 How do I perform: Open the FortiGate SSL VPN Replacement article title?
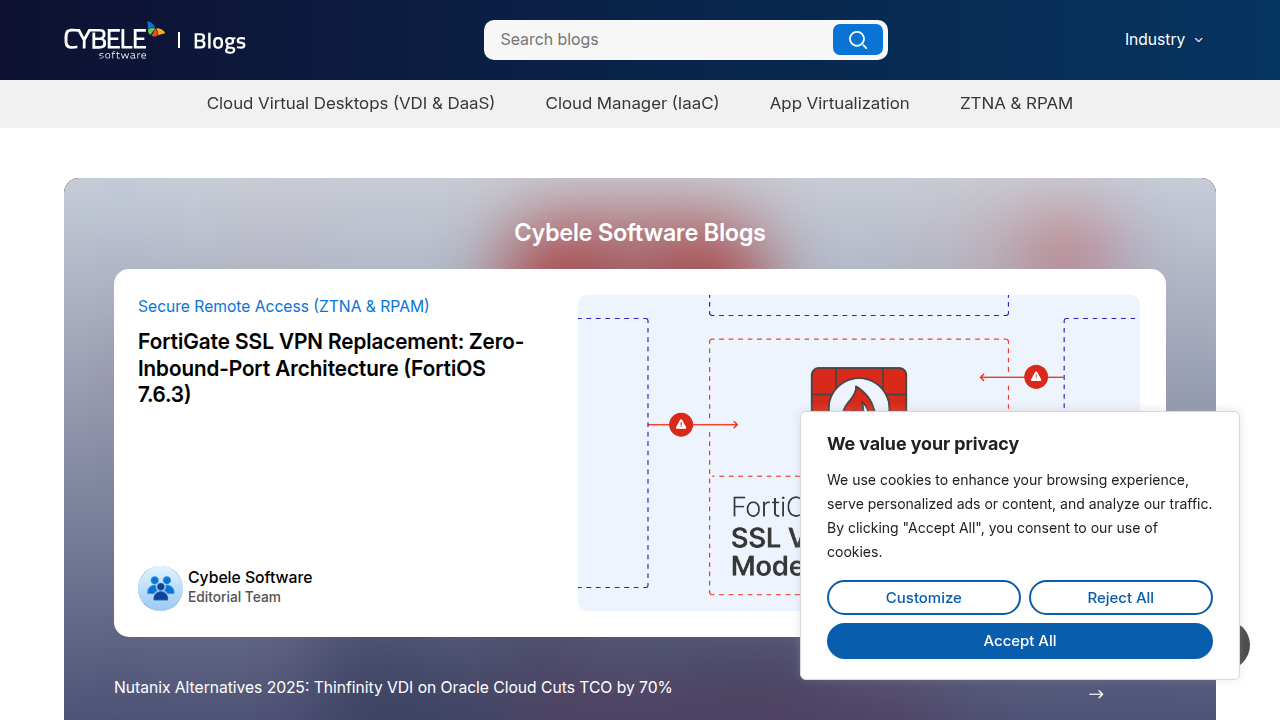331,368
